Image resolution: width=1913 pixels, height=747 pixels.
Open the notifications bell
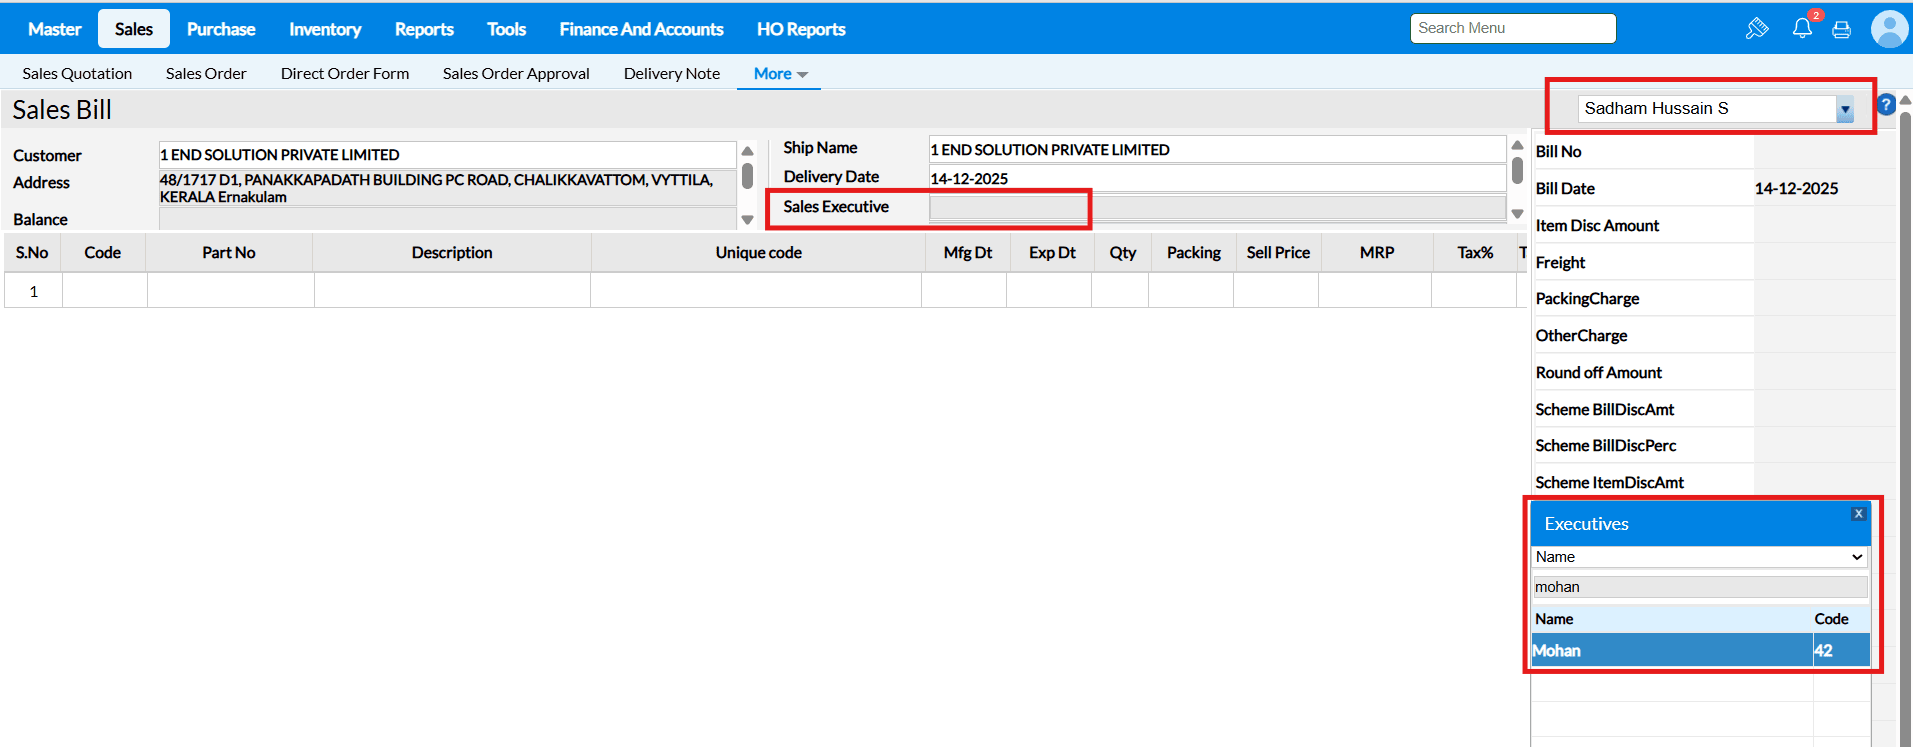click(1802, 28)
